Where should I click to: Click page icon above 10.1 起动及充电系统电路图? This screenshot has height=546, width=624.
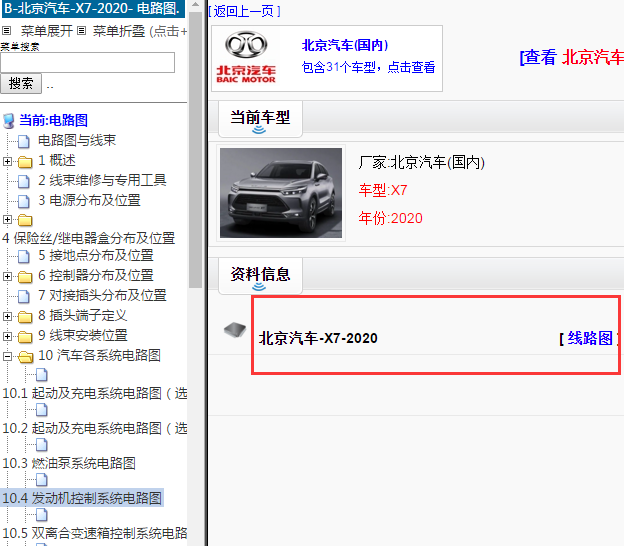[41, 374]
